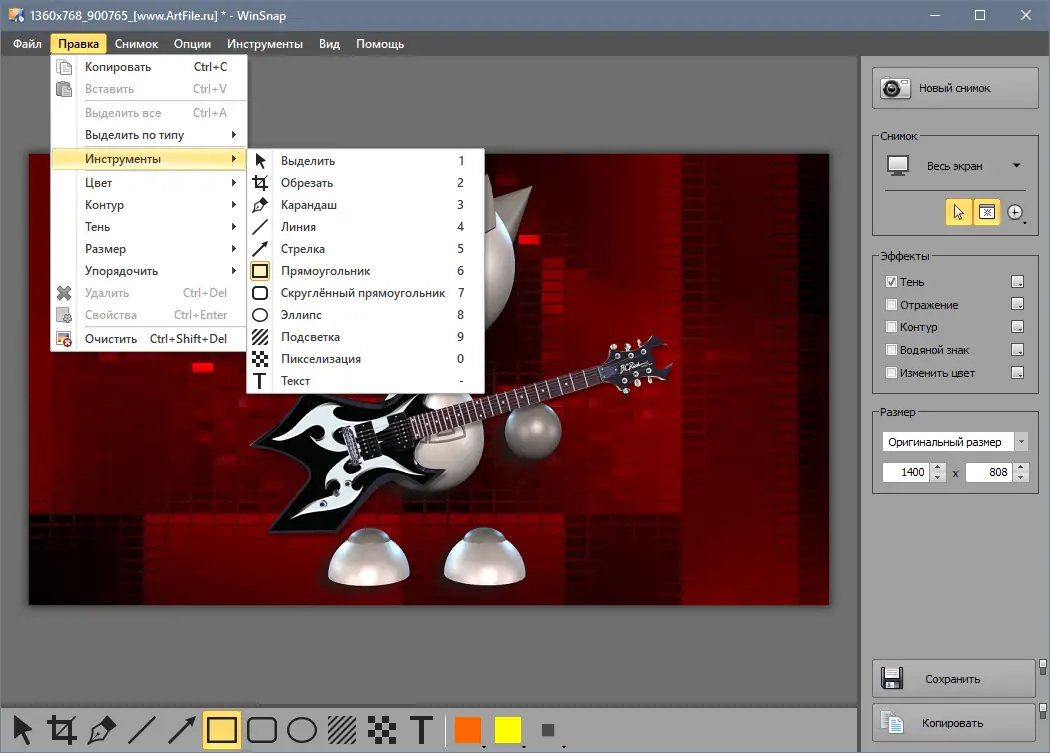Select the Highlight tool in the toolbar
The height and width of the screenshot is (753, 1050).
point(341,729)
